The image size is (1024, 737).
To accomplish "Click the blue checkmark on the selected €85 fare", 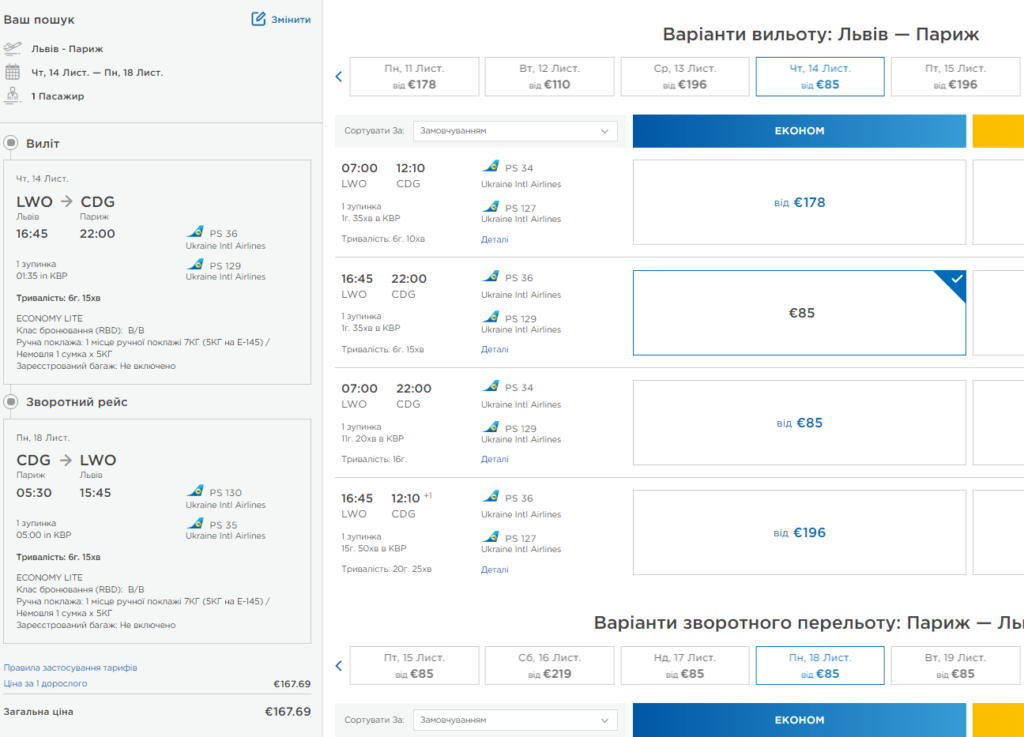I will tap(957, 279).
